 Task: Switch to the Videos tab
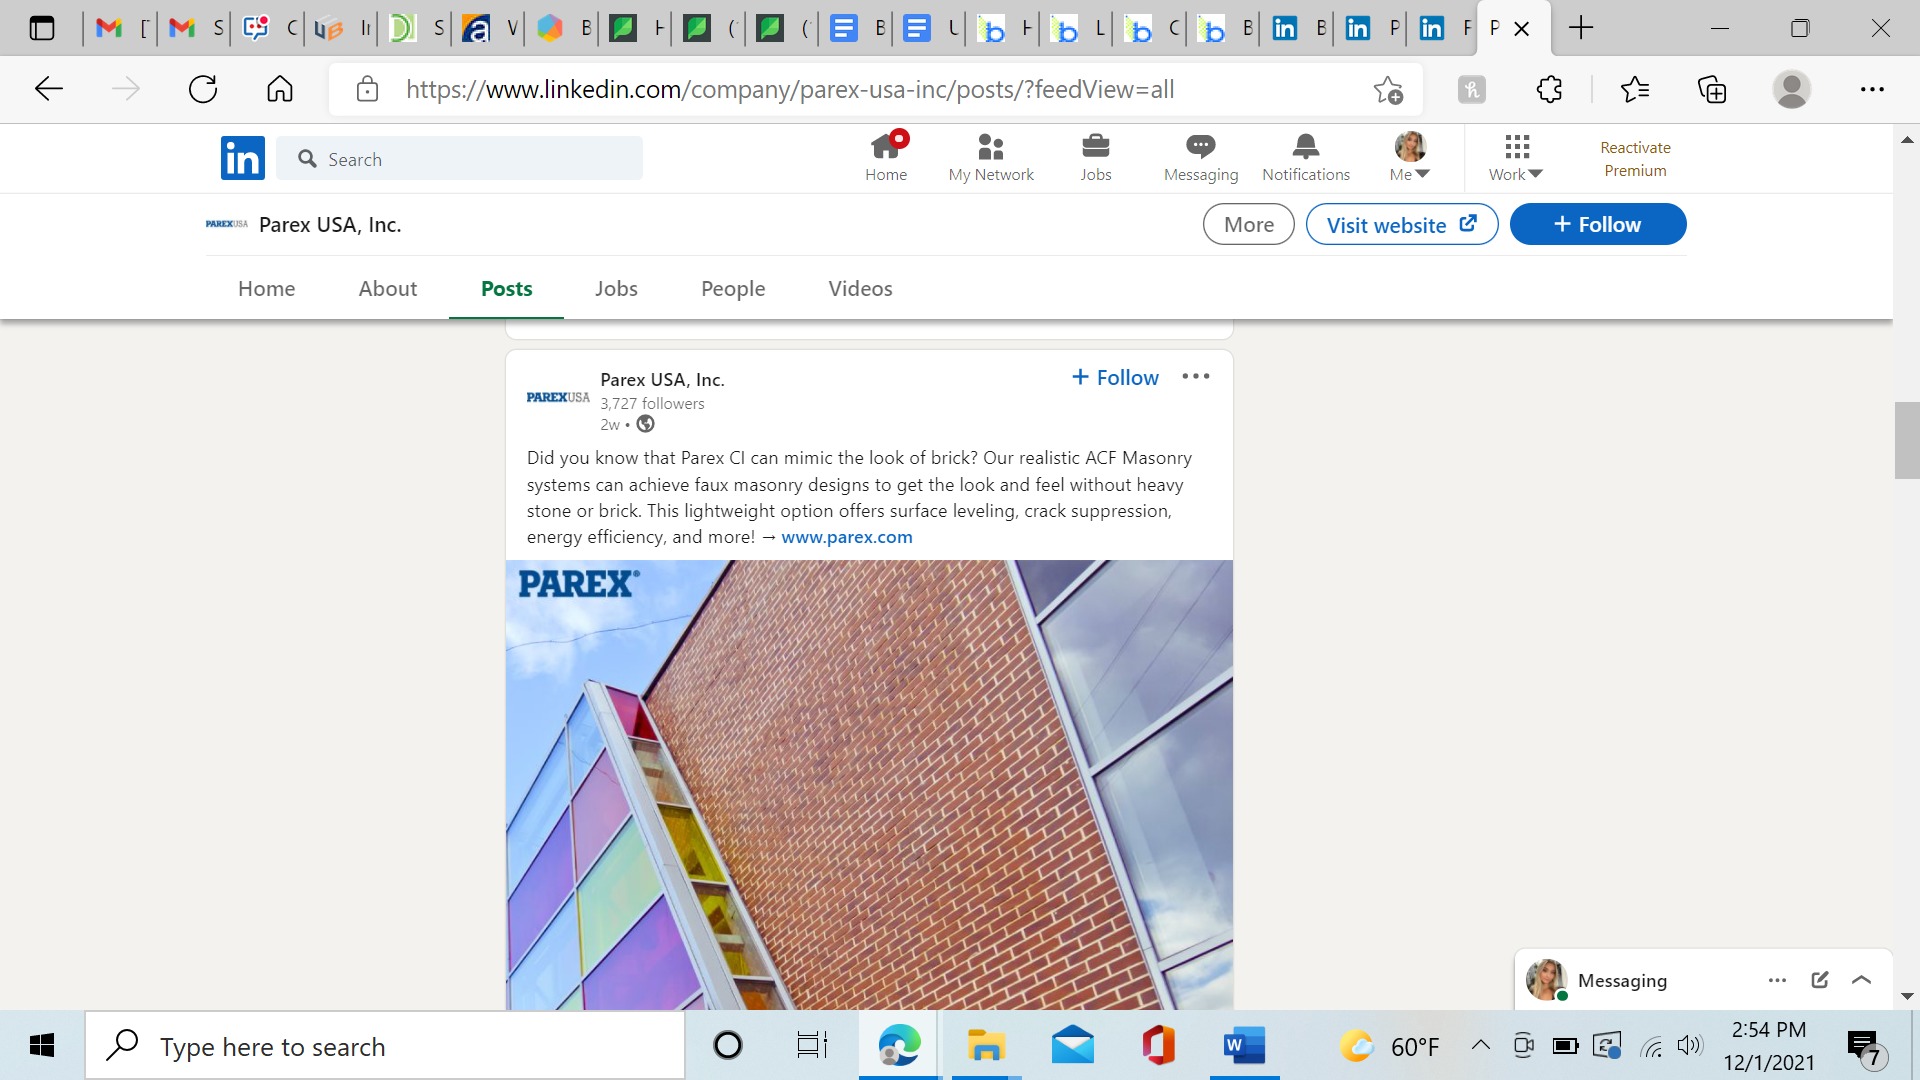(x=861, y=289)
